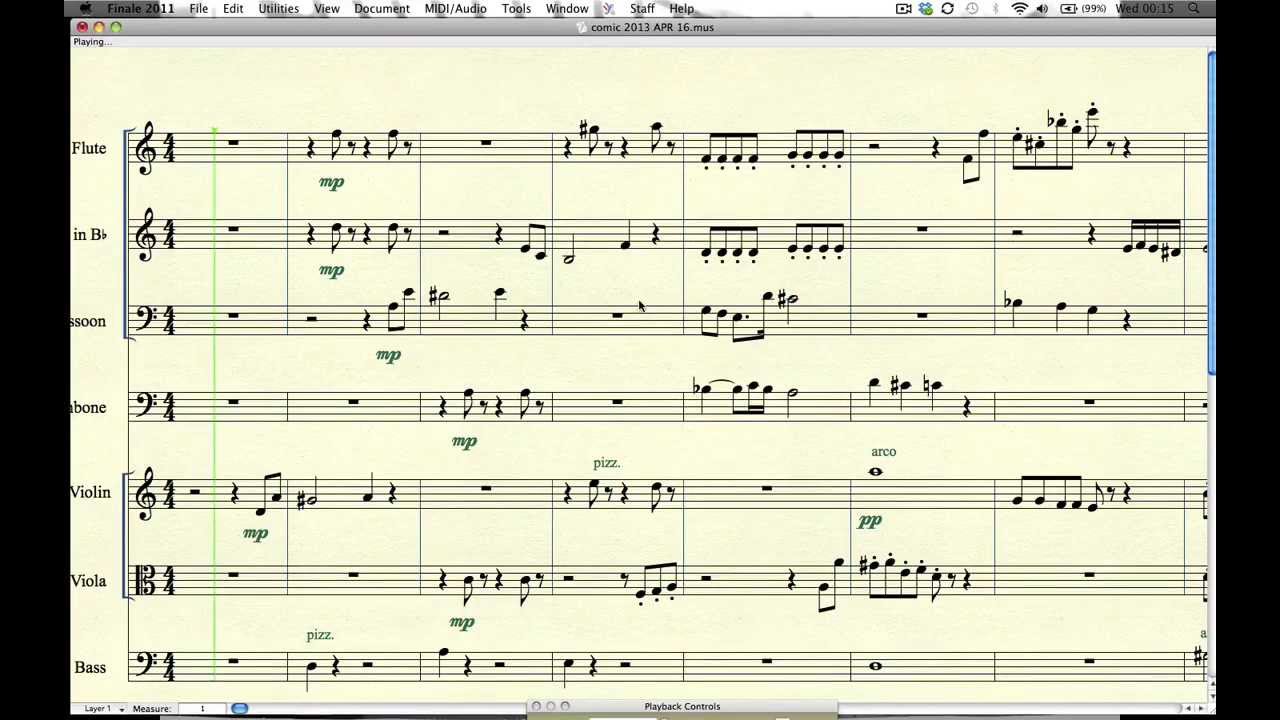Open the Utilities menu
The width and height of the screenshot is (1280, 720).
pos(279,9)
